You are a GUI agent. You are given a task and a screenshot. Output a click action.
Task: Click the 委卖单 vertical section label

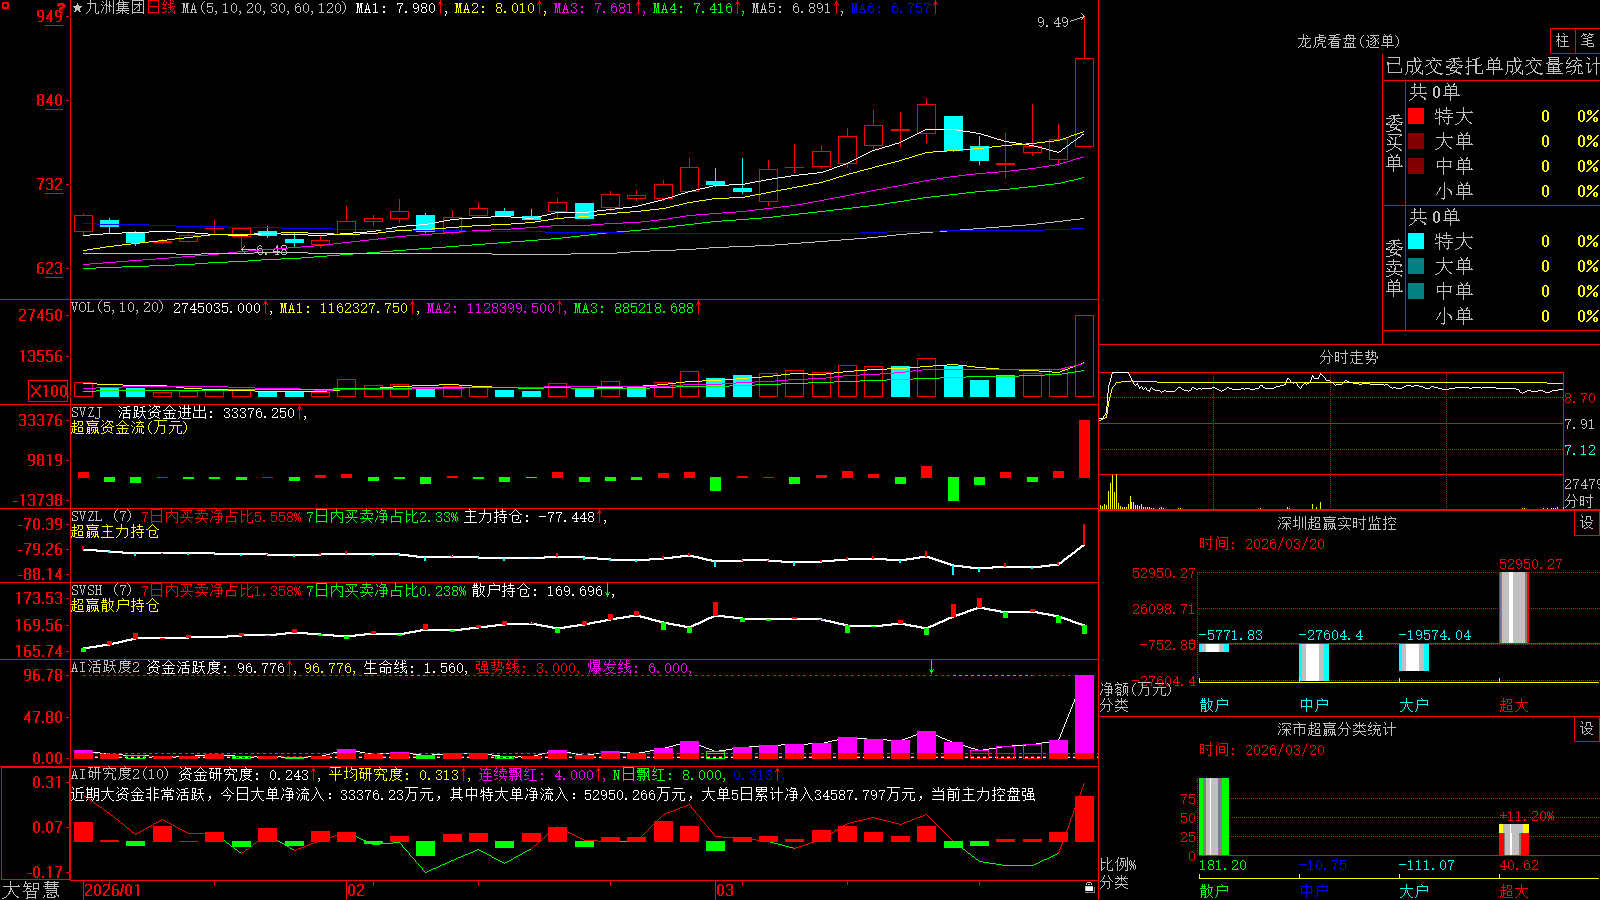pos(1394,267)
